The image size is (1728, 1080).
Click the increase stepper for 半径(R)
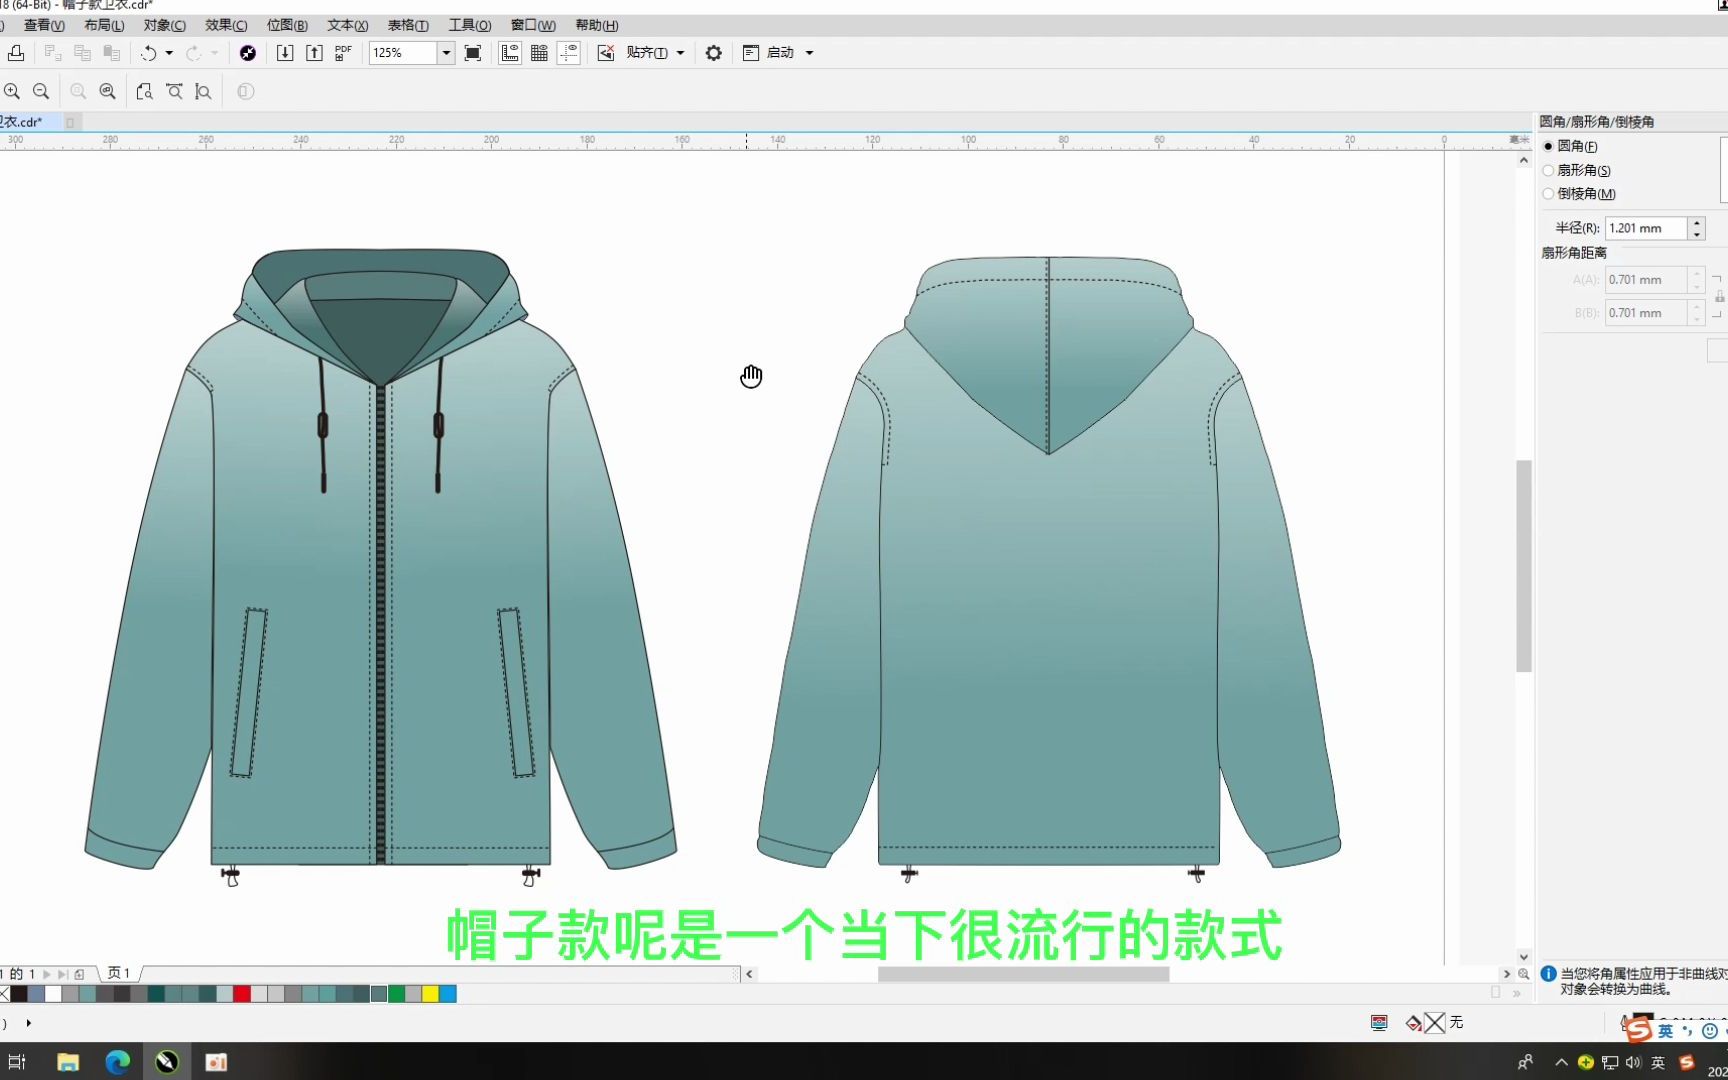point(1696,222)
